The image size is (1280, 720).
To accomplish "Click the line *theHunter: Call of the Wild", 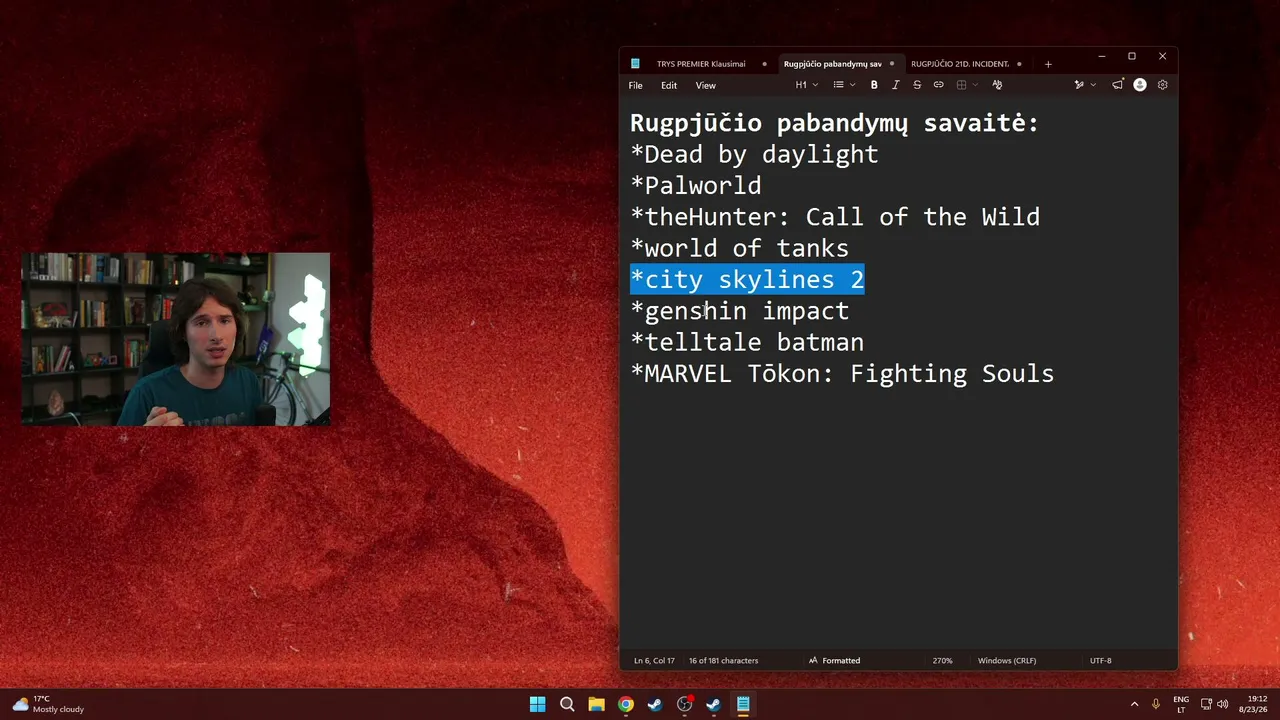I will coord(835,217).
